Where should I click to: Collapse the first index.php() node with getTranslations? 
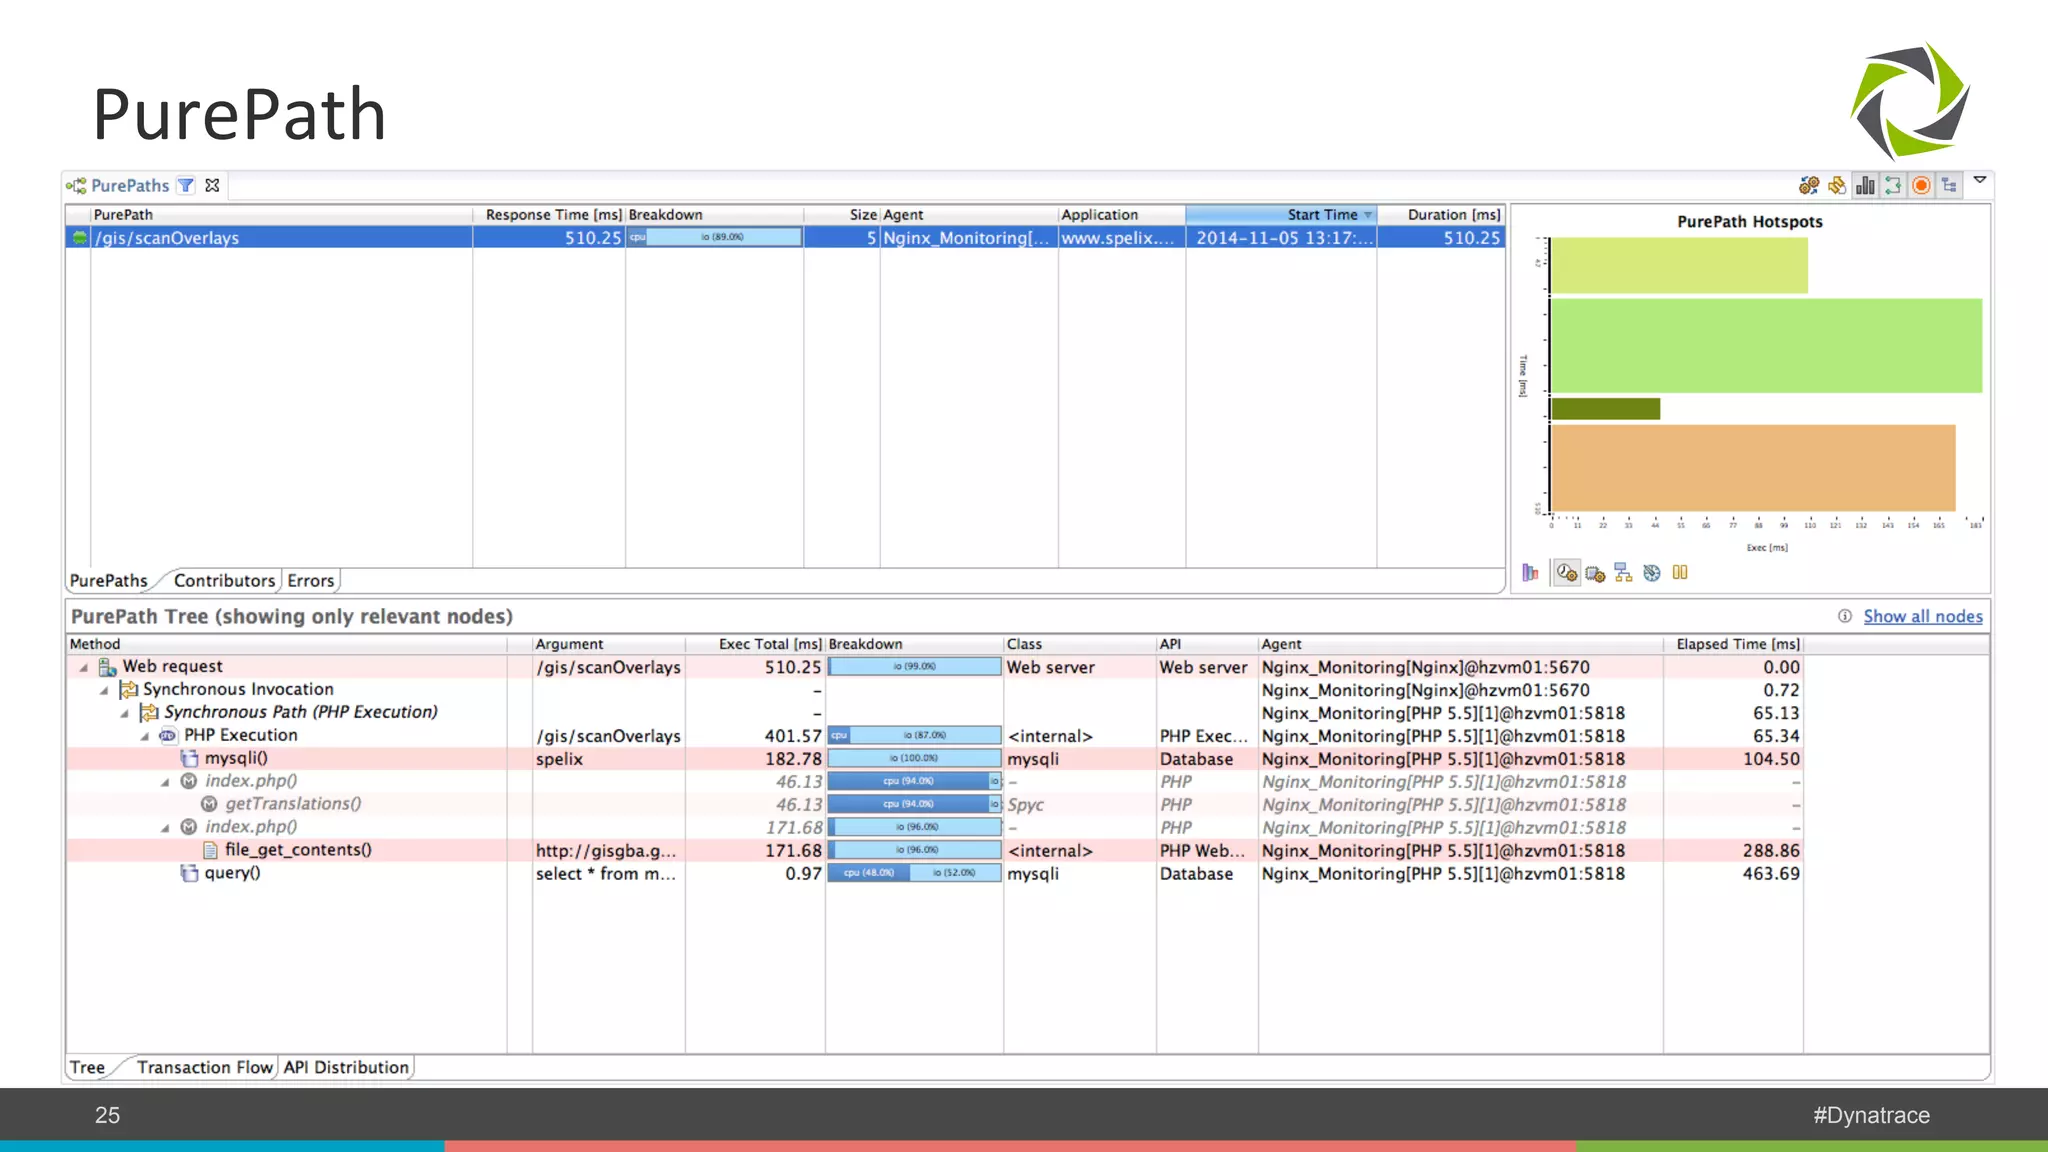click(x=166, y=782)
